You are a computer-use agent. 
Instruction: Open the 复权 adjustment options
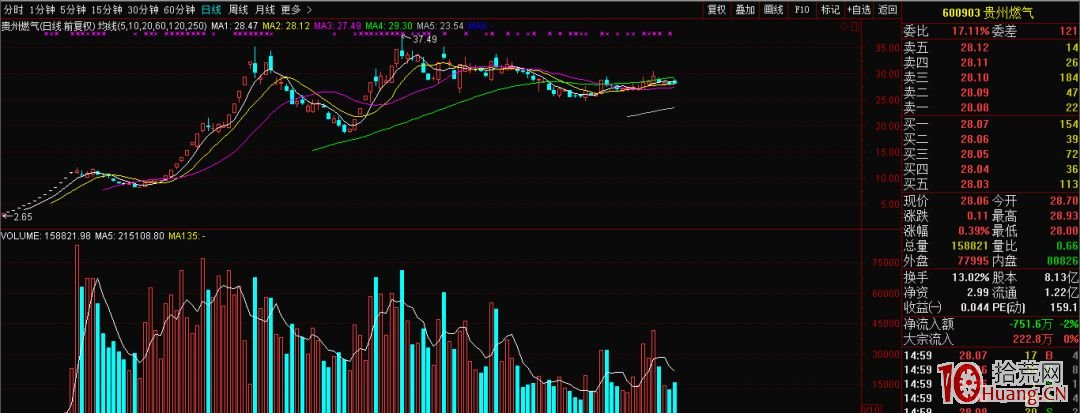(717, 10)
